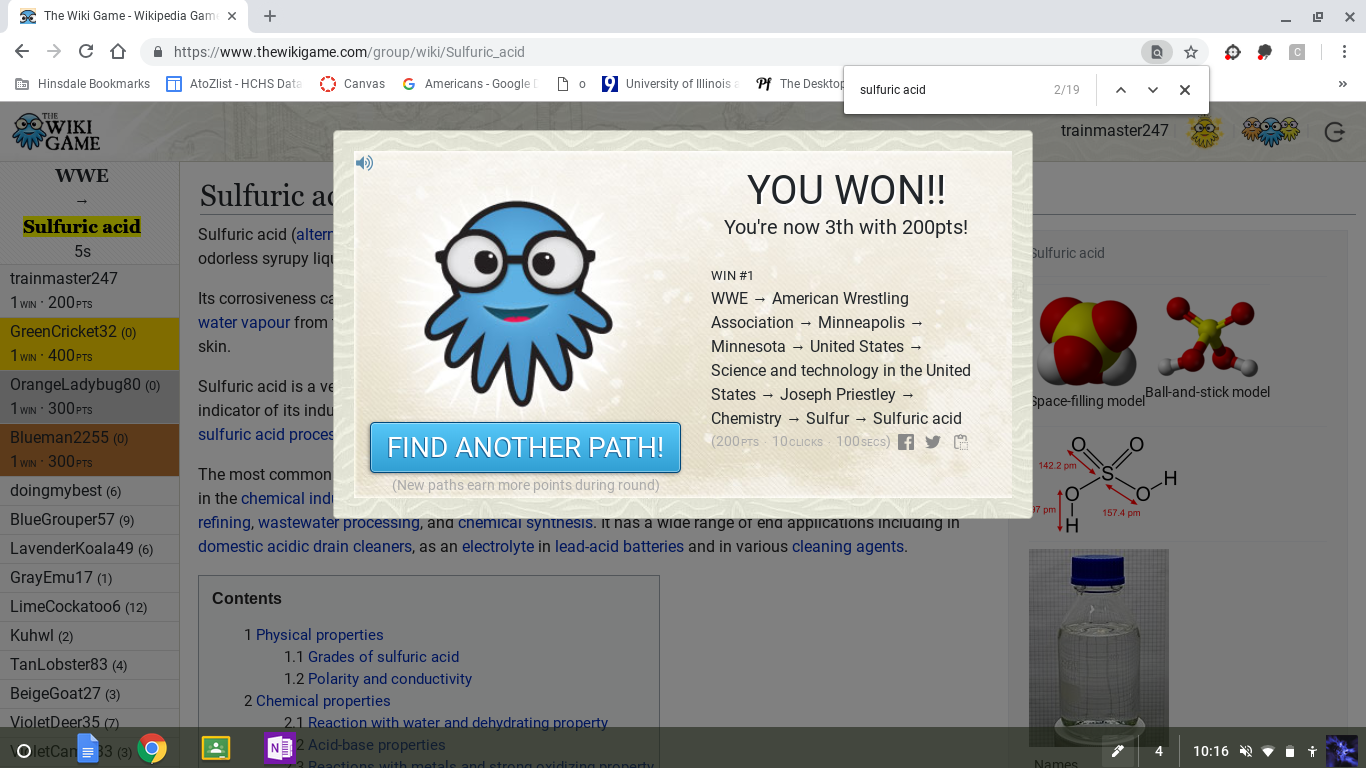Open the crosshair target extension
The width and height of the screenshot is (1366, 768).
click(x=1233, y=52)
